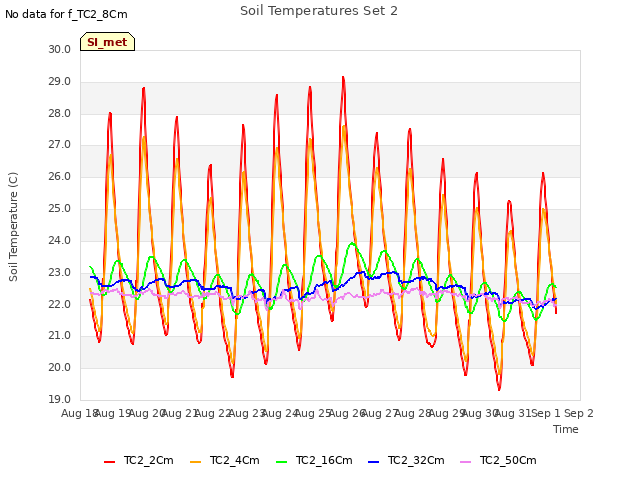Image resolution: width=640 pixels, height=480 pixels.
Task: Click the 24.0 y-axis tick label
Action: [x=60, y=241]
